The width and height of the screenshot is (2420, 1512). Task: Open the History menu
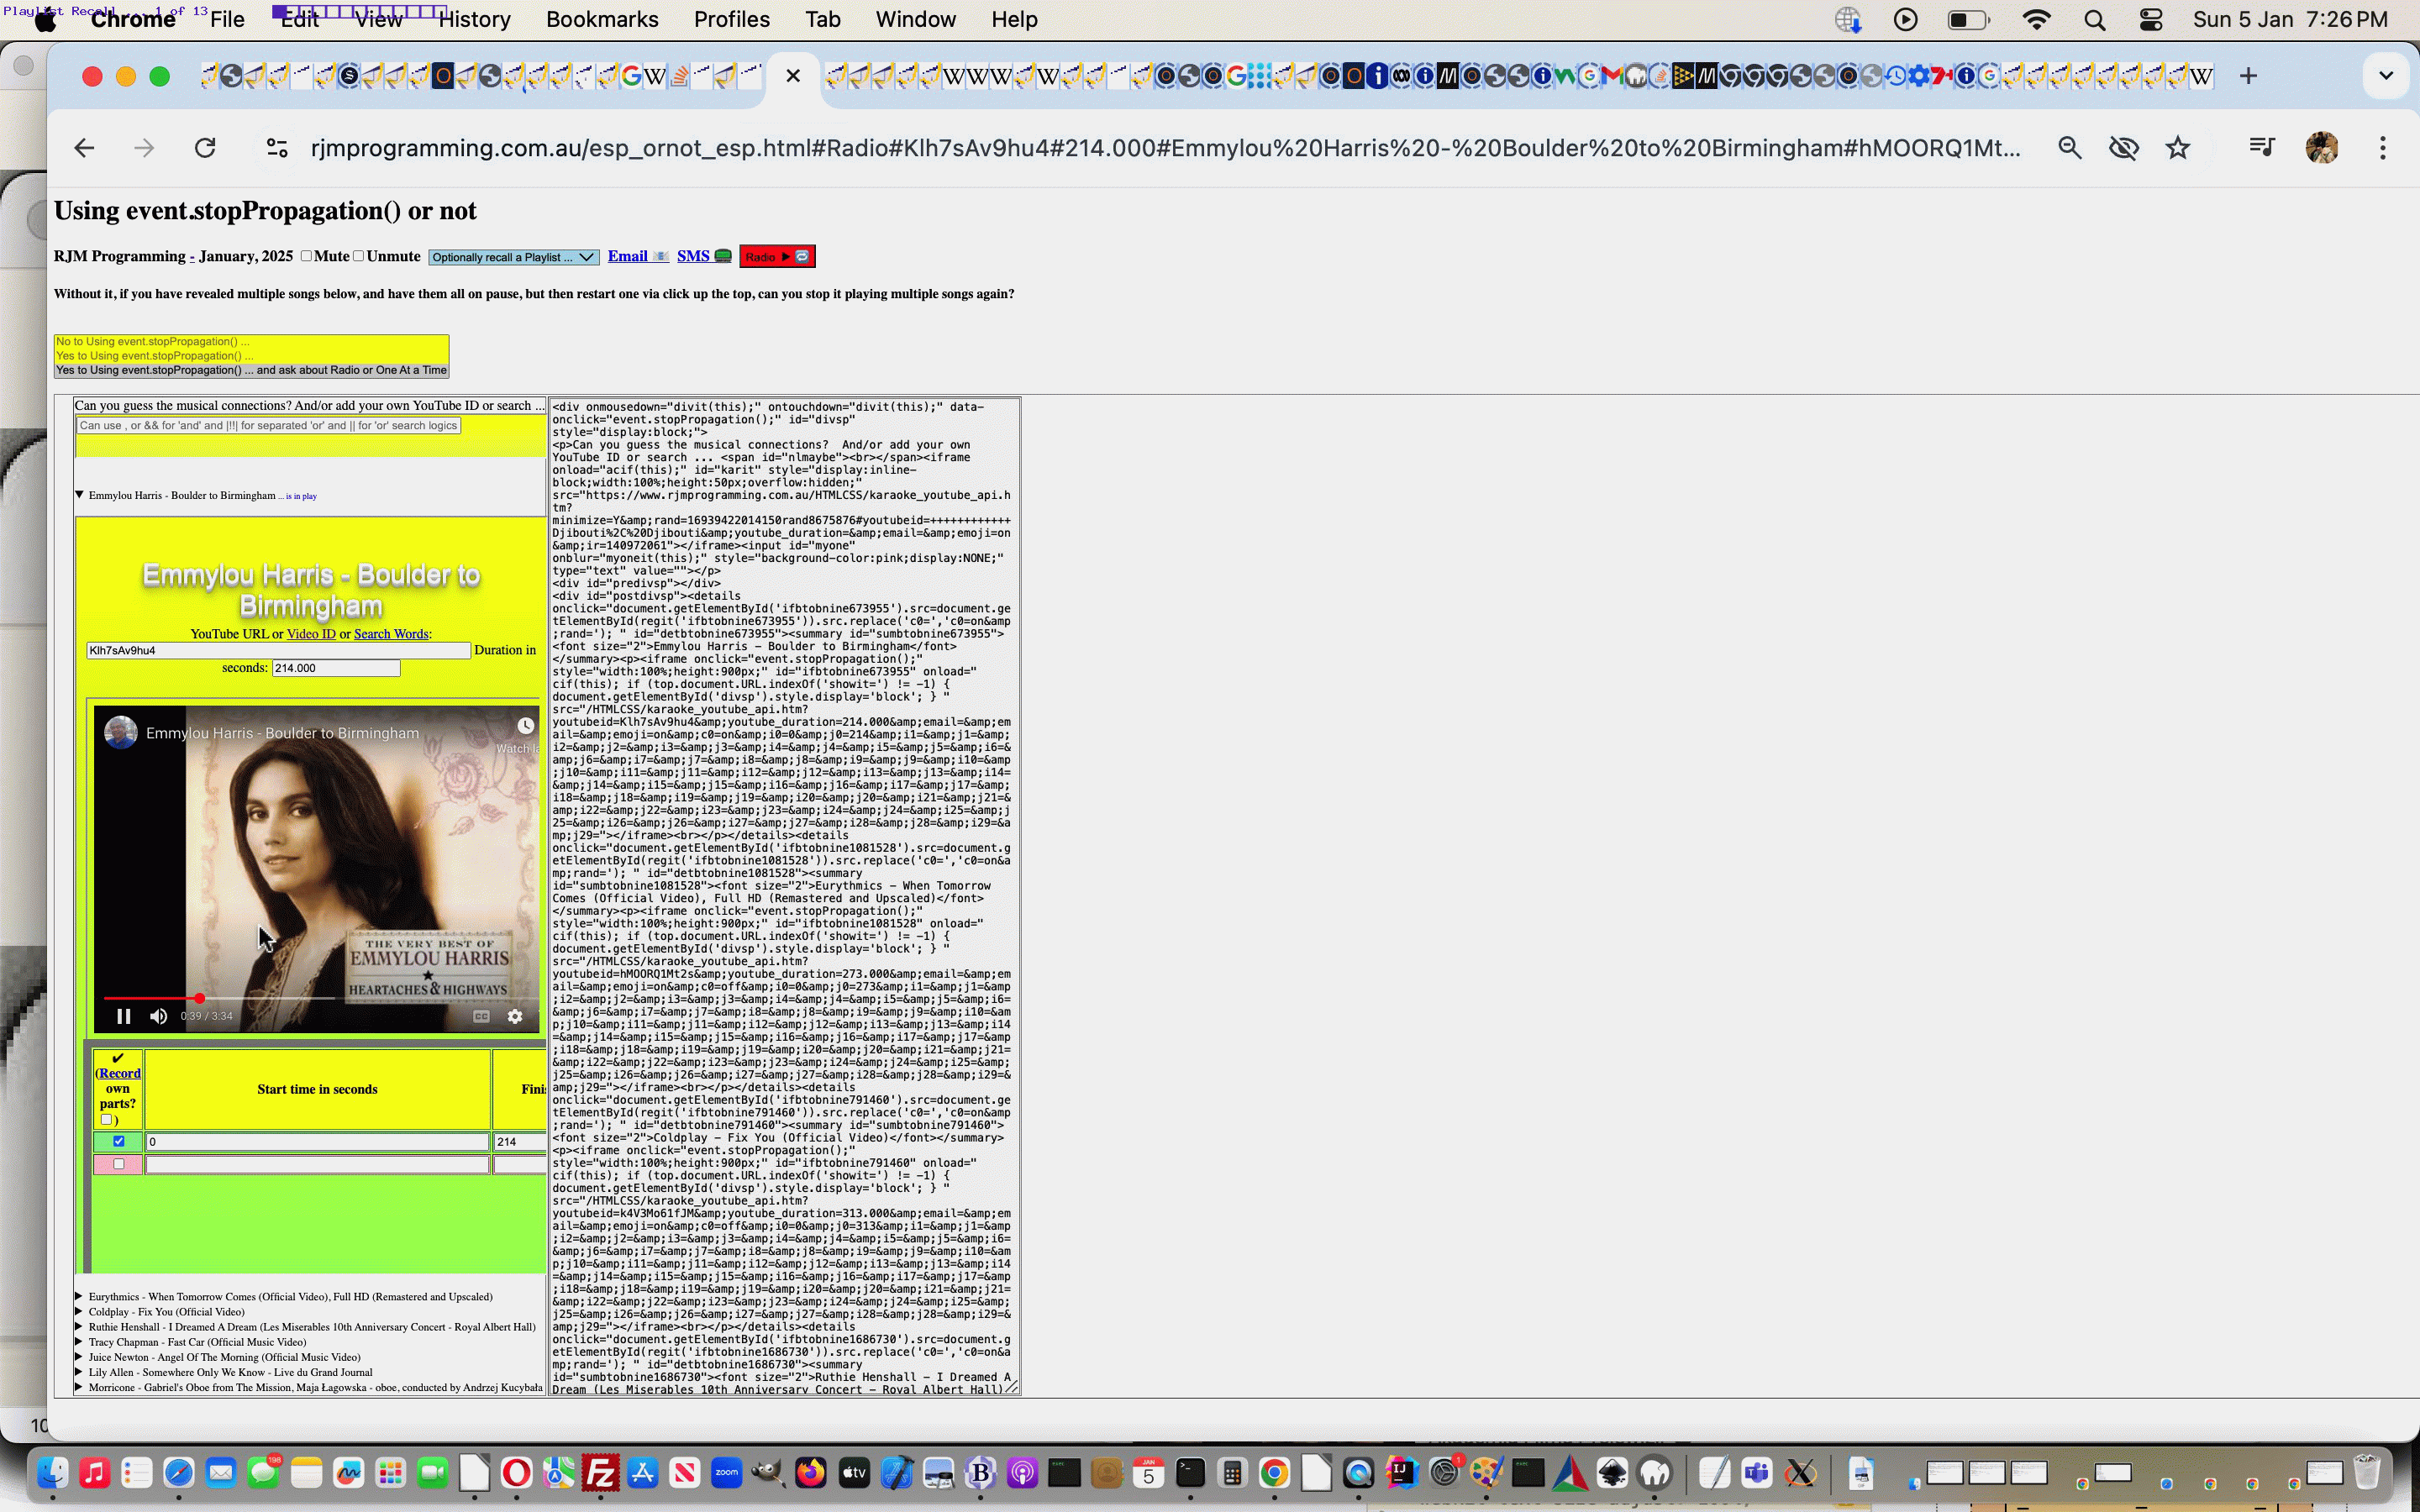pos(474,20)
